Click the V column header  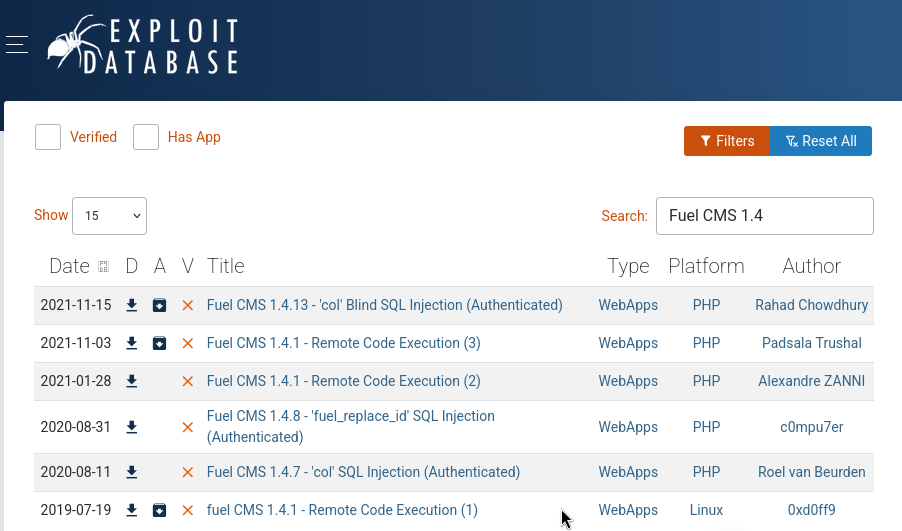coord(188,266)
